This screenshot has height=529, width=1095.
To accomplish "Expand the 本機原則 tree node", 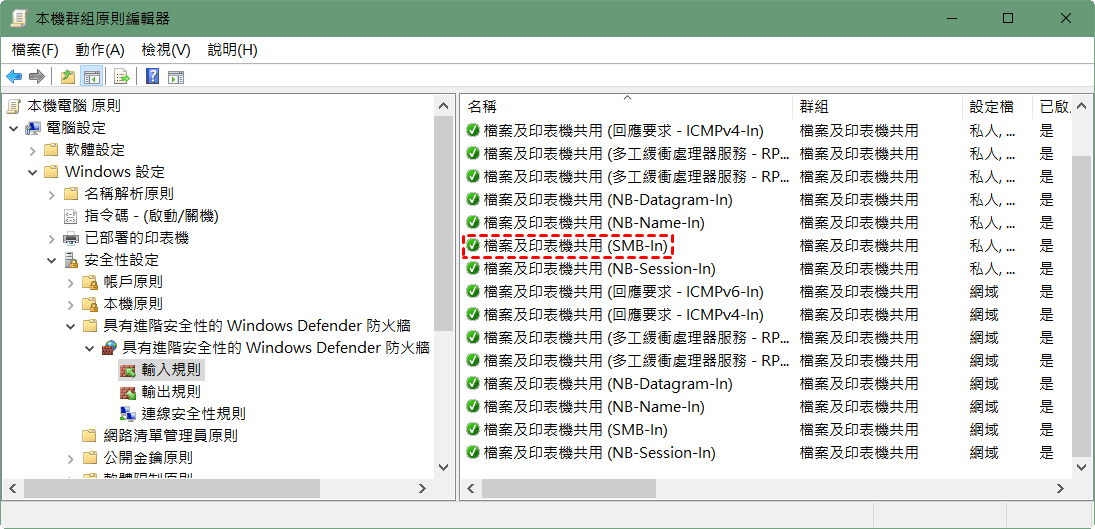I will [71, 304].
